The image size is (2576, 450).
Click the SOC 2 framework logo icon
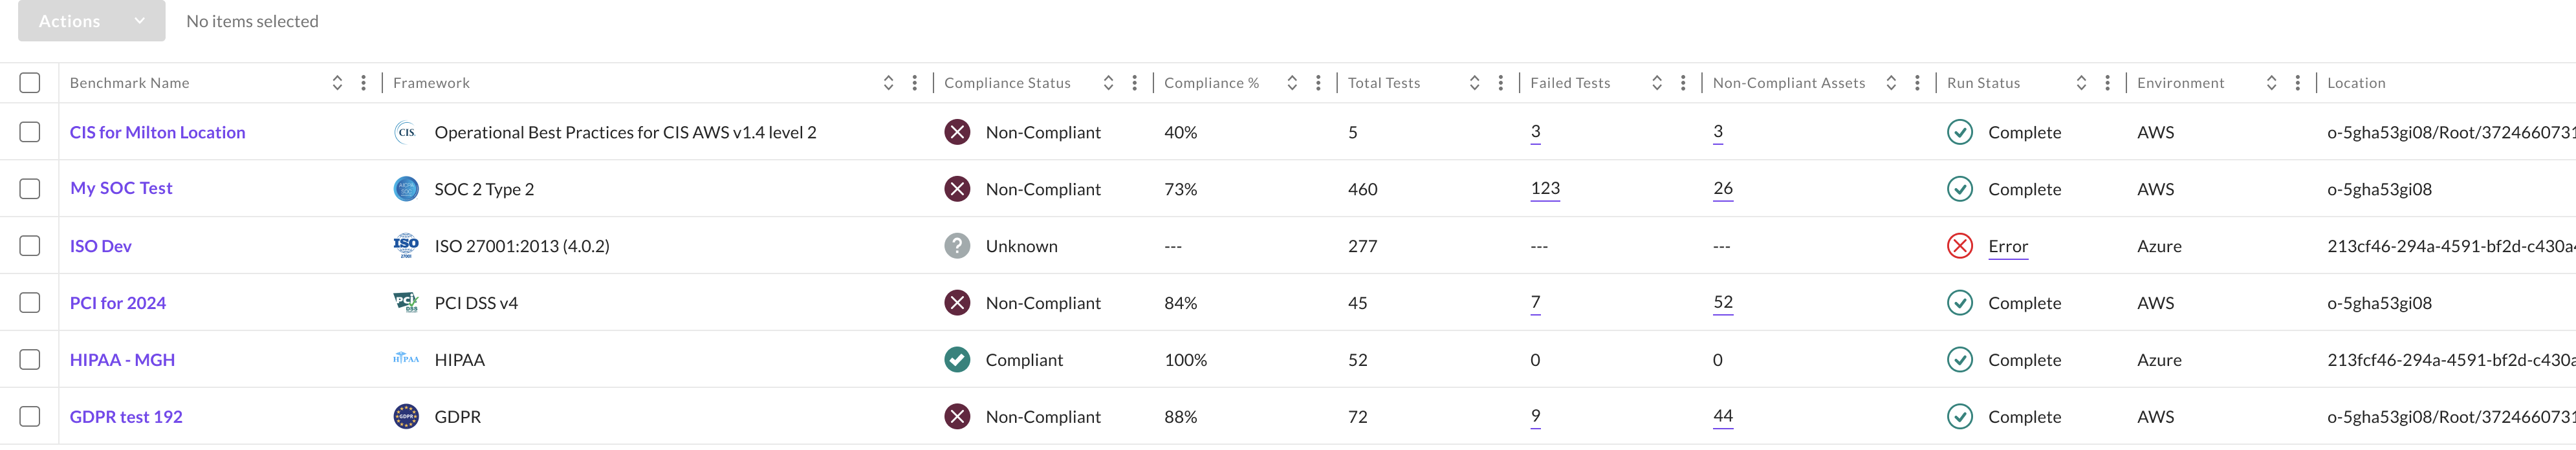[406, 189]
